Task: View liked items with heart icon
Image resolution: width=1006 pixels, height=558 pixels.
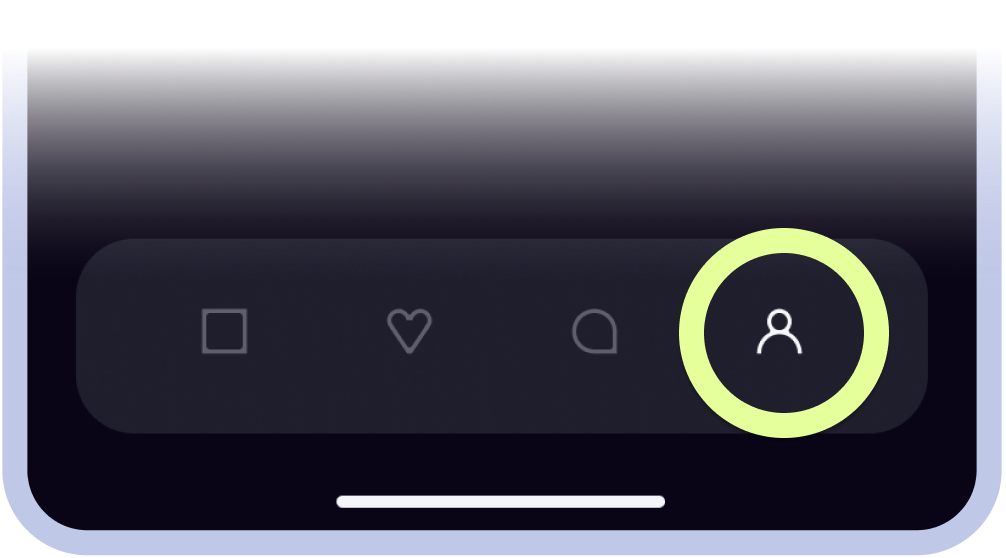Action: click(x=409, y=331)
